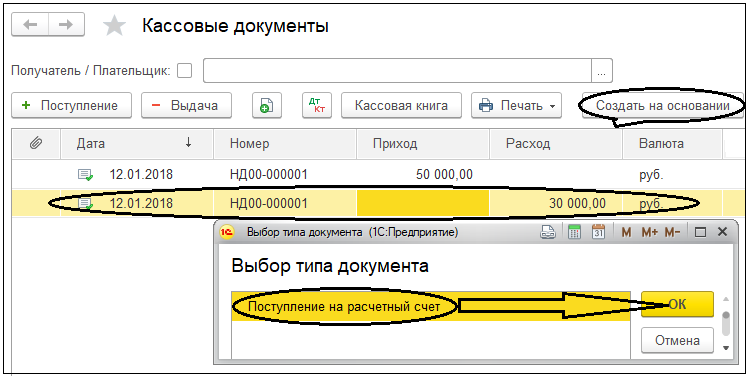Click the print icon in dialog title bar
This screenshot has width=746, height=376.
coord(548,232)
